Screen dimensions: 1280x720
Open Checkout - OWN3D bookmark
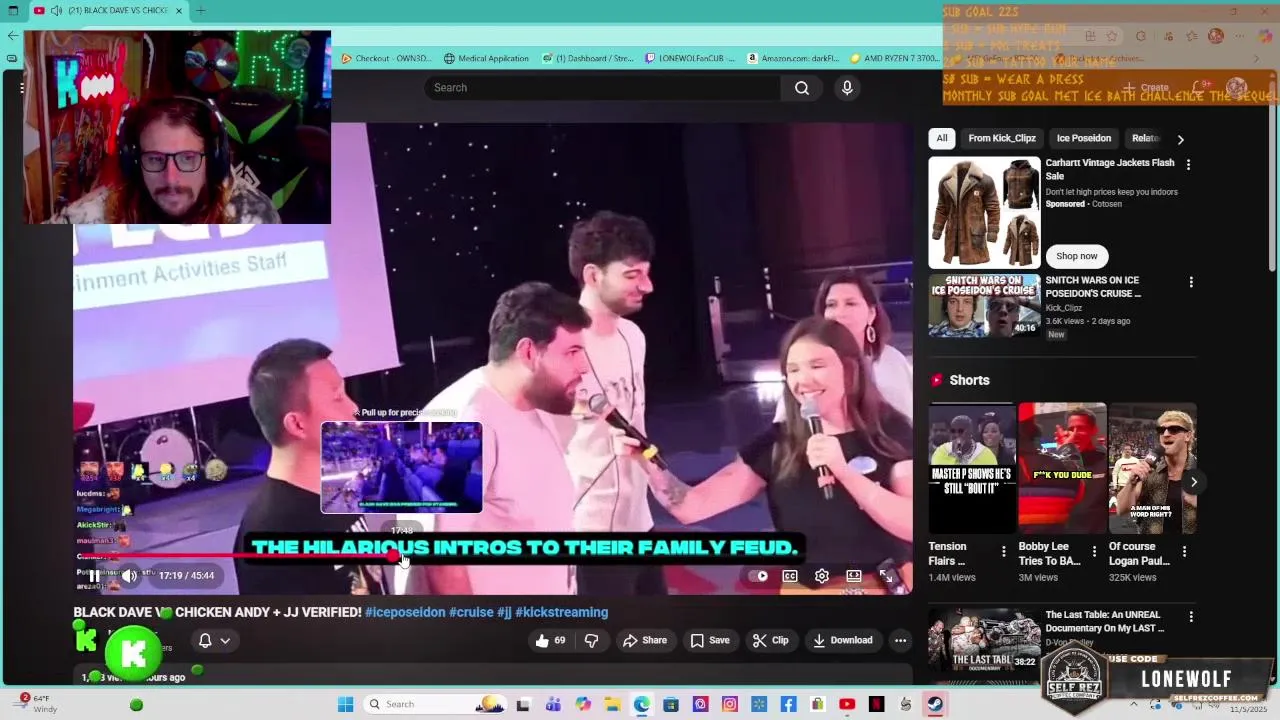click(386, 58)
